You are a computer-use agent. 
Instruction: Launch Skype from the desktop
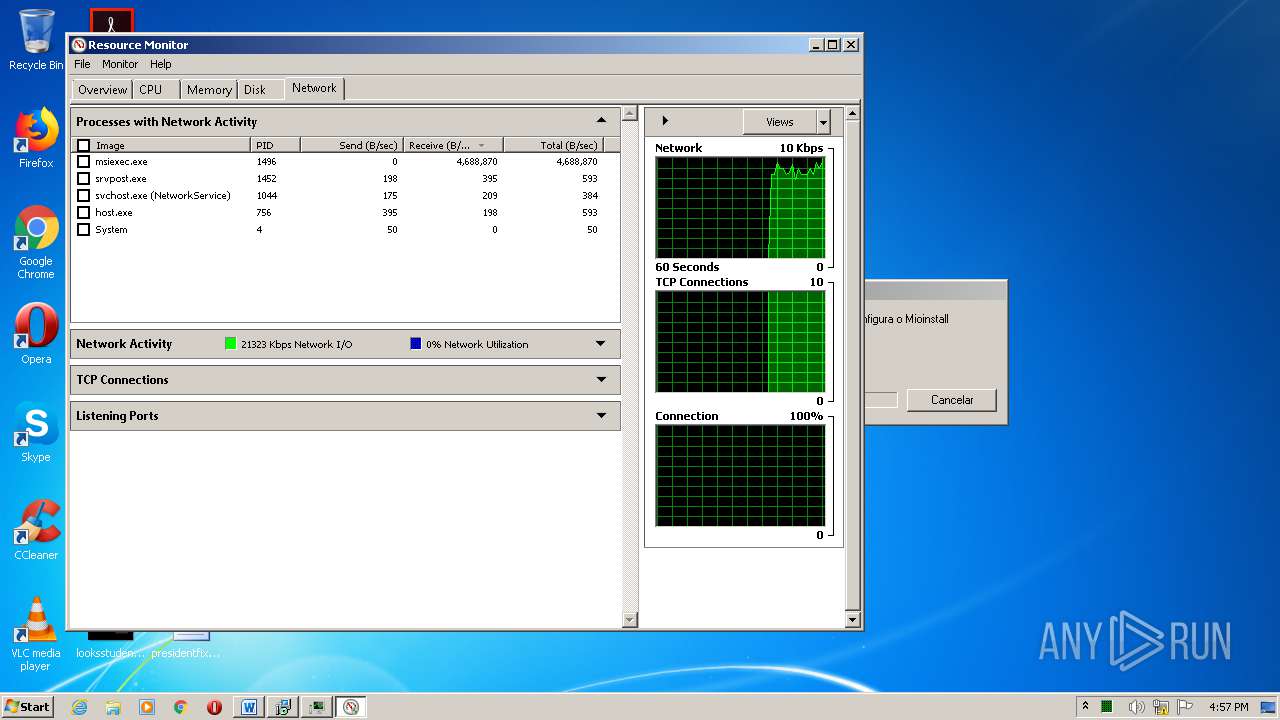pyautogui.click(x=36, y=433)
